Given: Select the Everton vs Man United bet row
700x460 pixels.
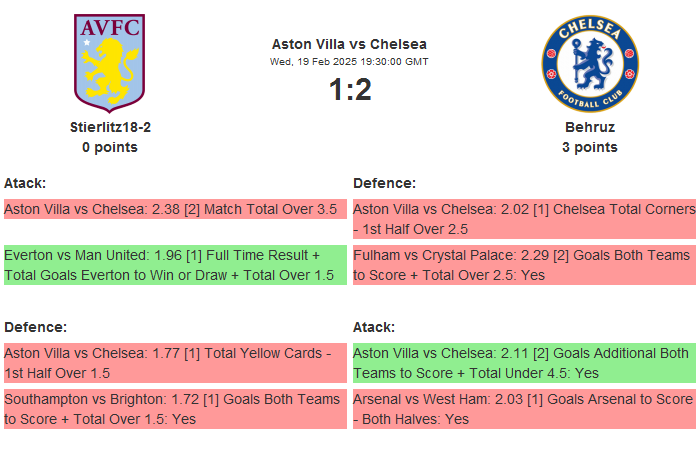Looking at the screenshot, I should pos(175,265).
